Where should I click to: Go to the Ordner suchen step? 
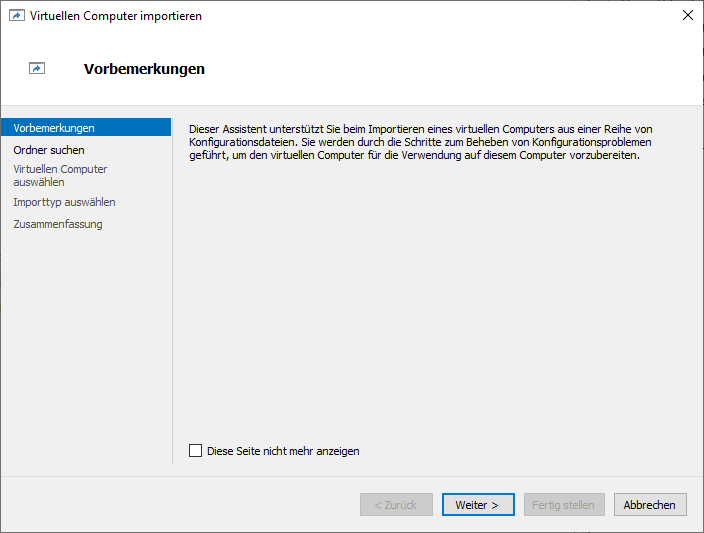[x=49, y=150]
